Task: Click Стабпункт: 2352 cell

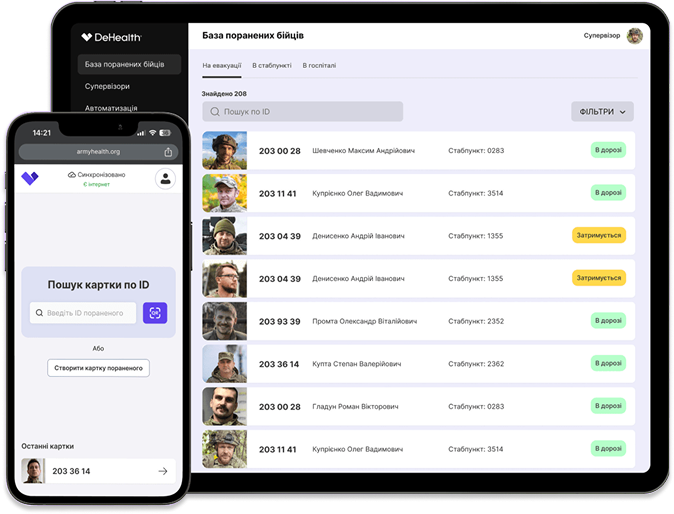Action: click(x=476, y=321)
